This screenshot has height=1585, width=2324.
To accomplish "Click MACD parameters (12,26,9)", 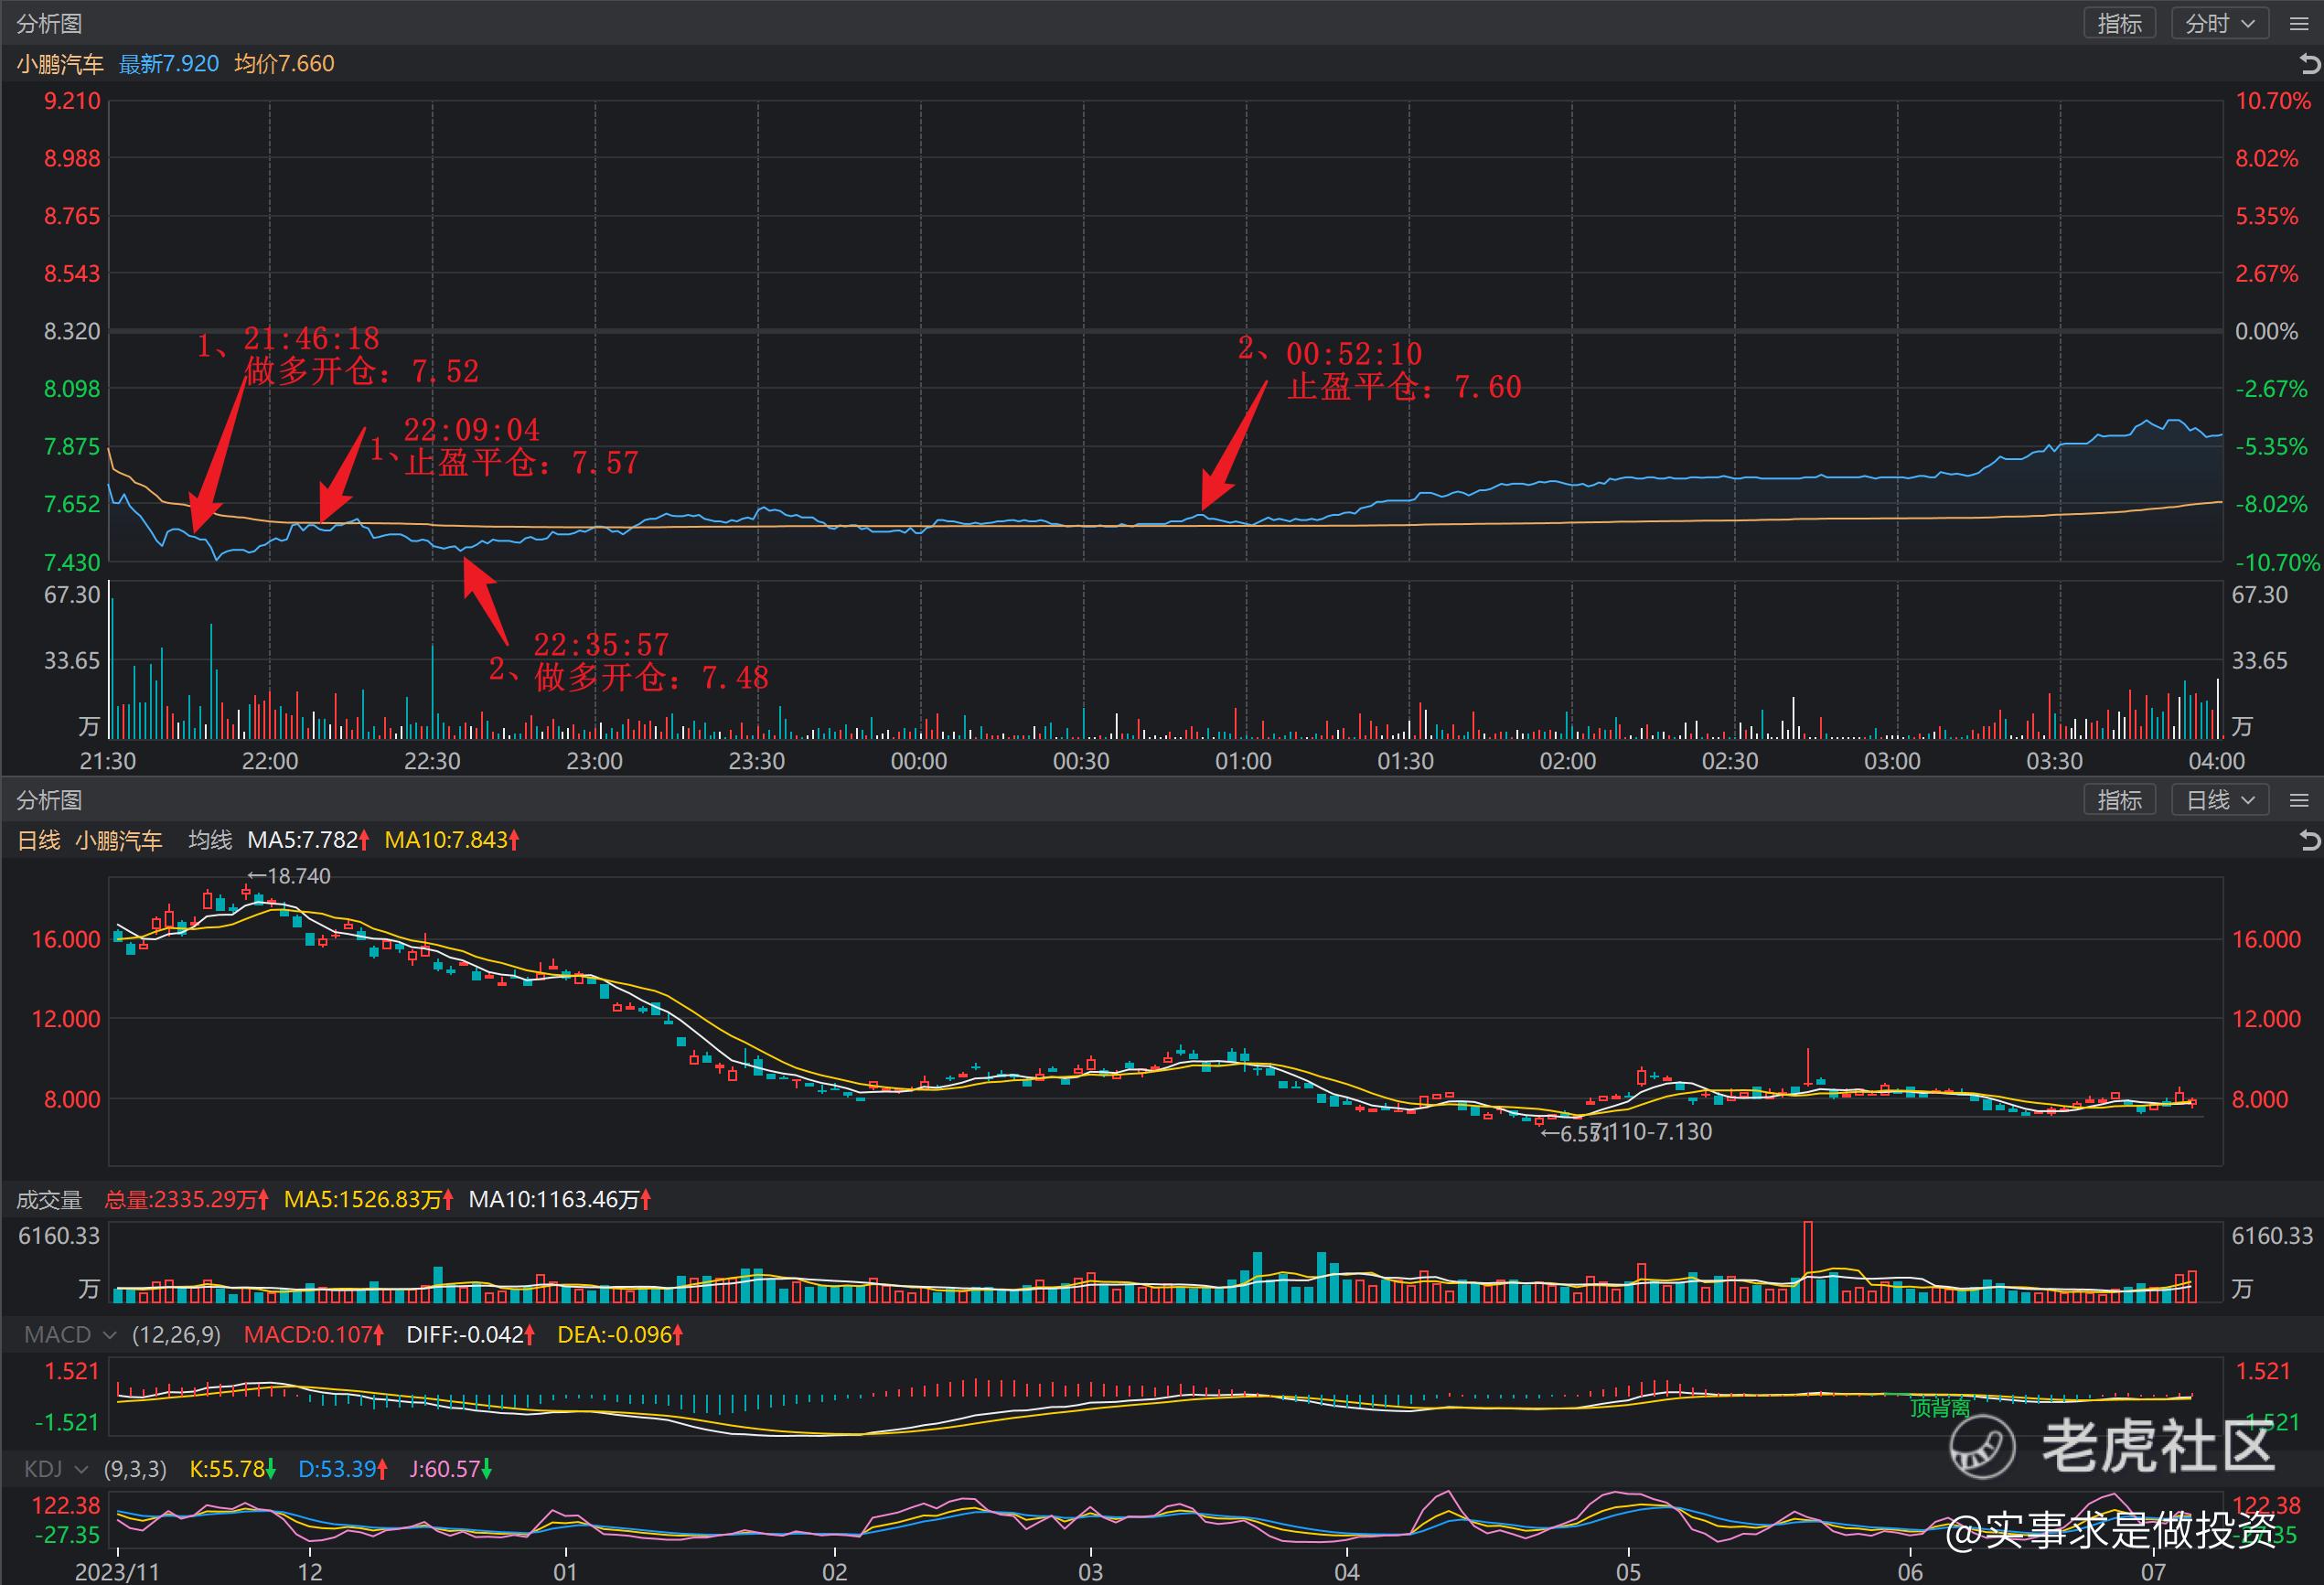I will point(176,1335).
